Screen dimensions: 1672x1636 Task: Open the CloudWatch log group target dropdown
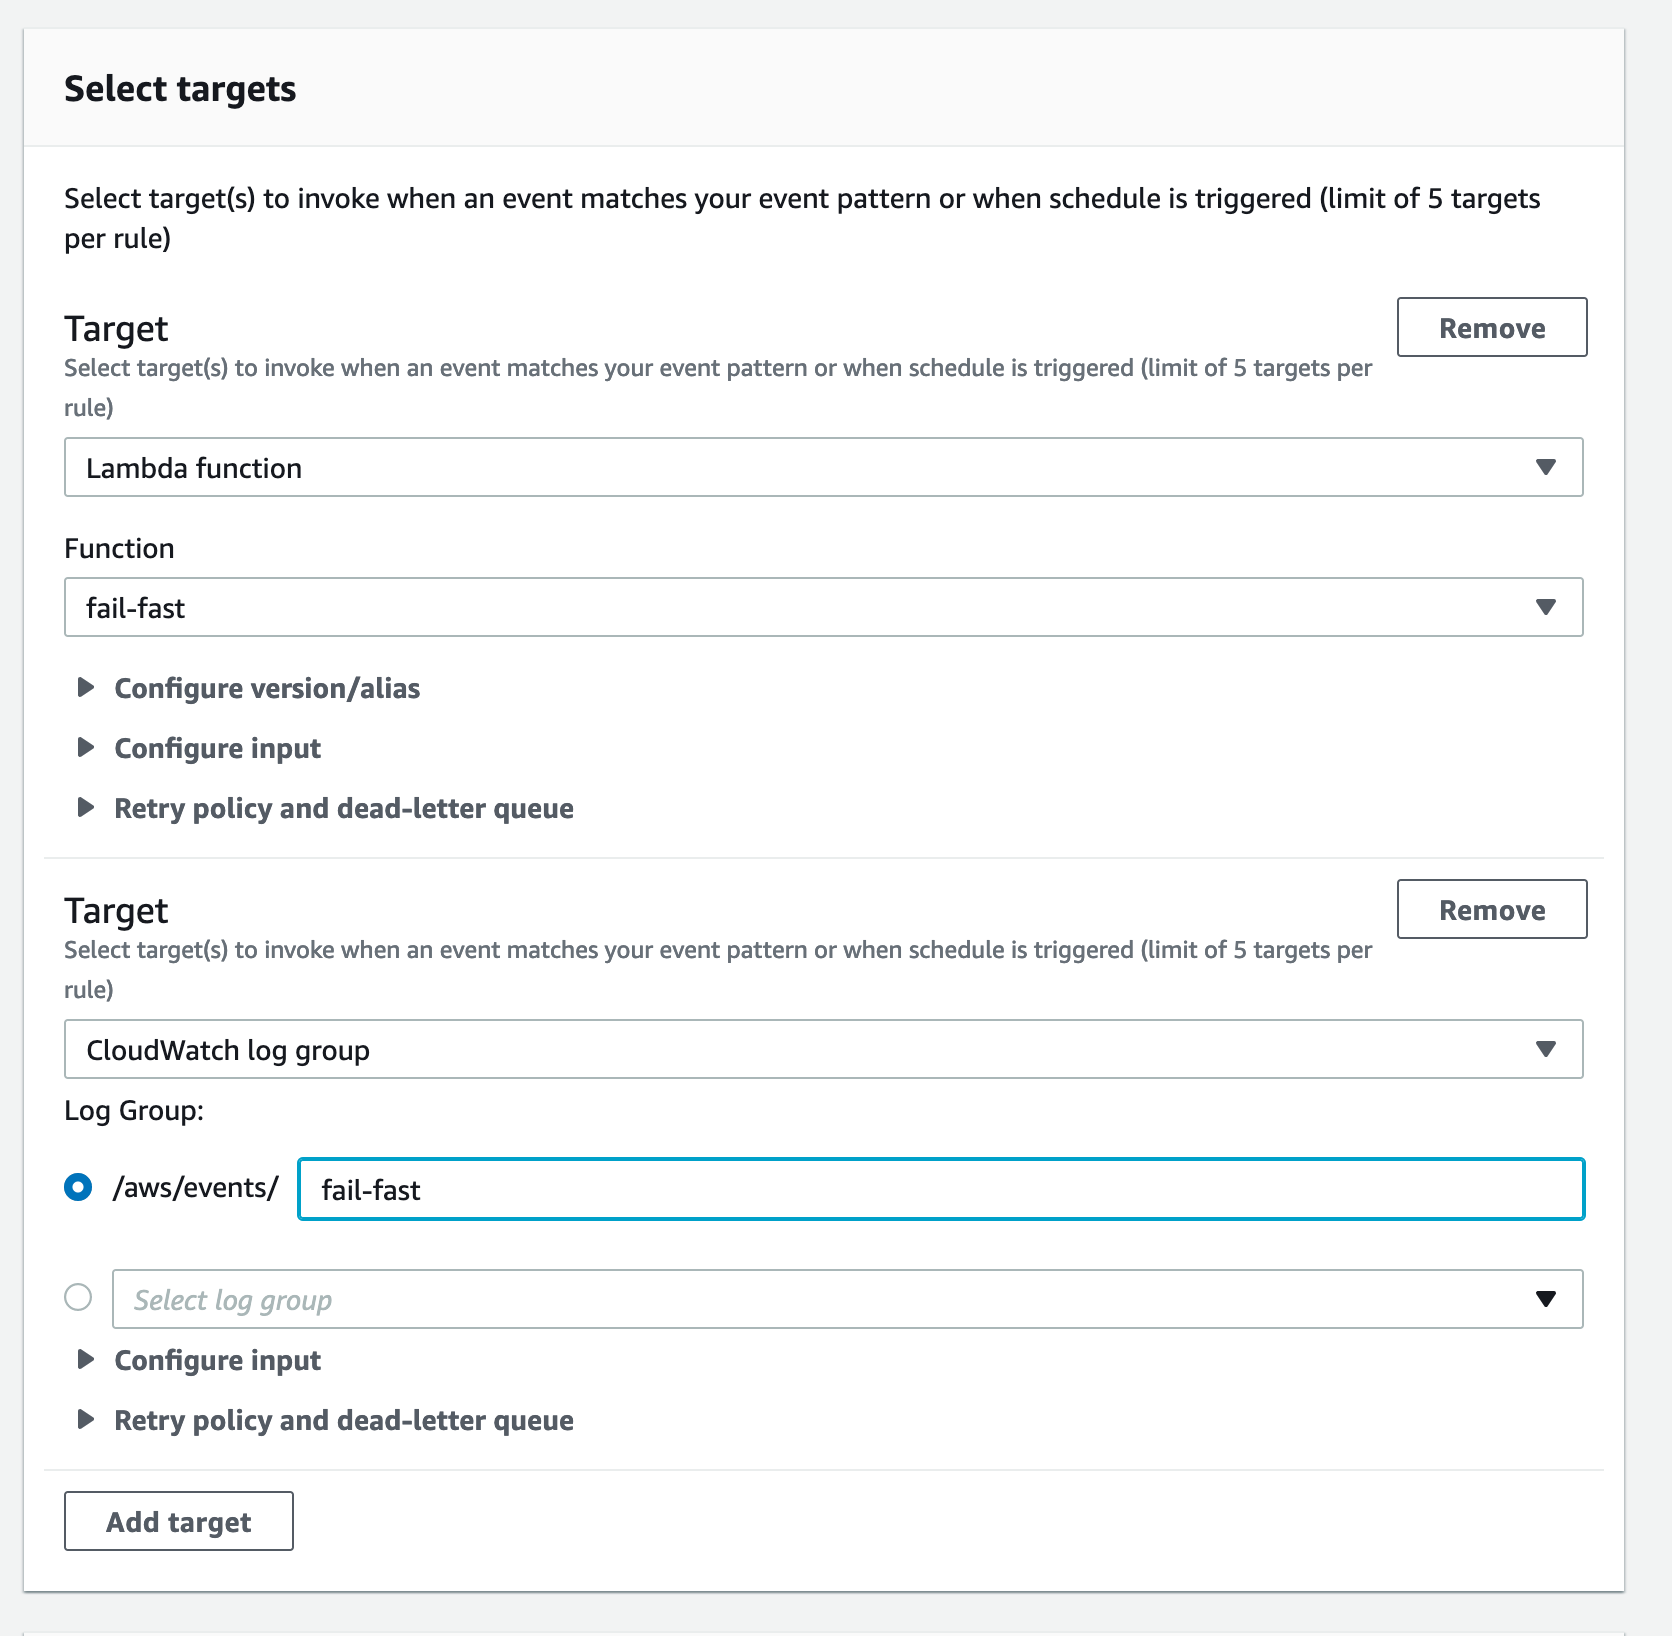pos(800,1049)
